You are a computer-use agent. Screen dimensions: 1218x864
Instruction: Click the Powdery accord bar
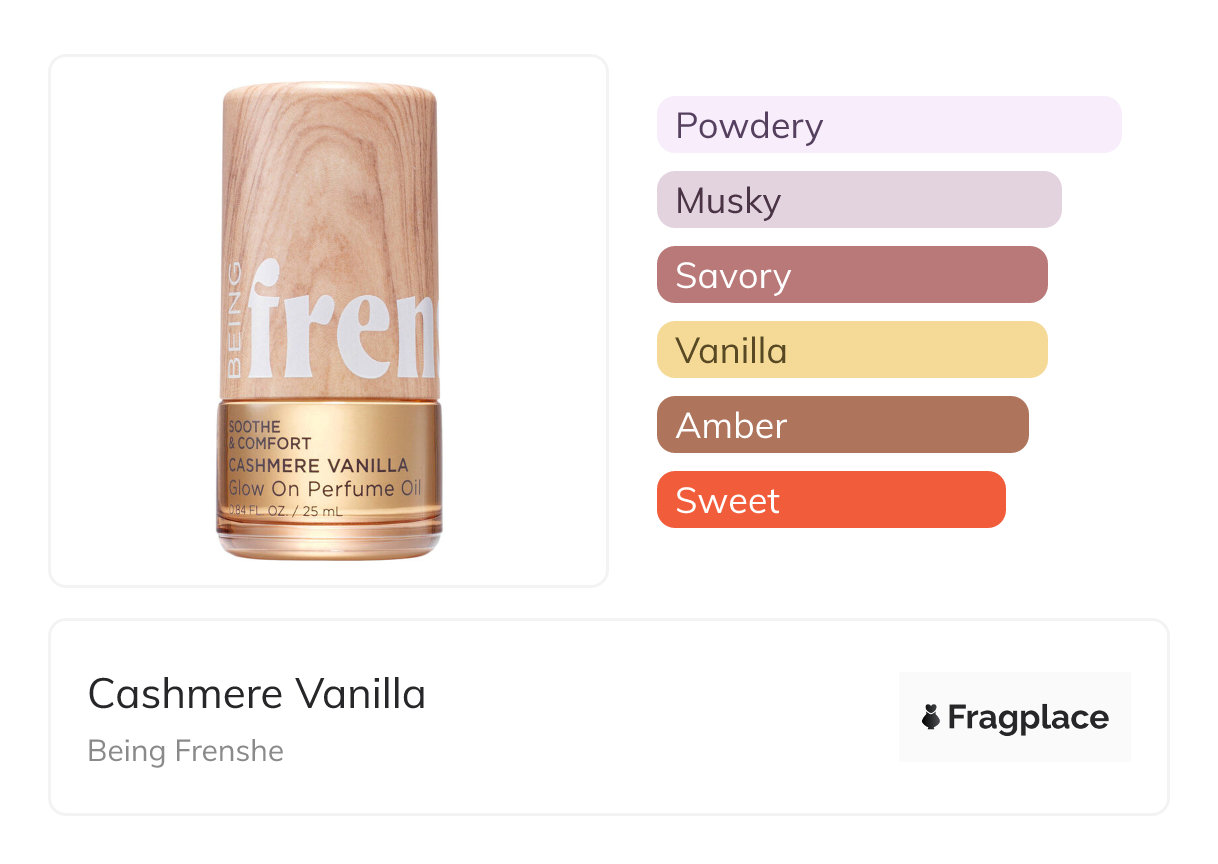pos(888,125)
